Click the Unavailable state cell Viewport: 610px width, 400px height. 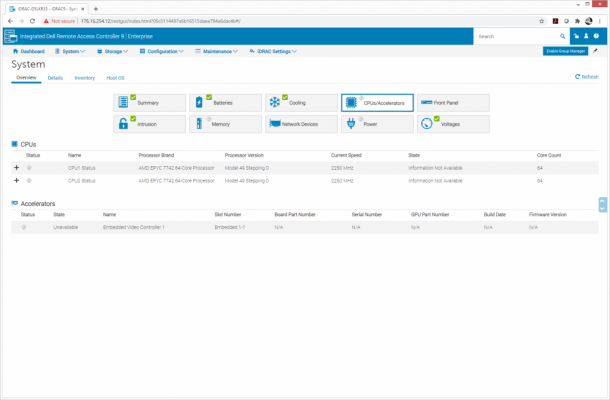[65, 227]
